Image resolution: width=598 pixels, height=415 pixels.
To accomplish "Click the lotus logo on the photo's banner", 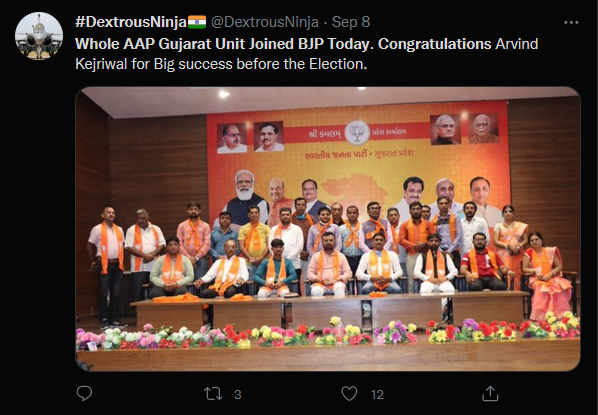I will [357, 132].
